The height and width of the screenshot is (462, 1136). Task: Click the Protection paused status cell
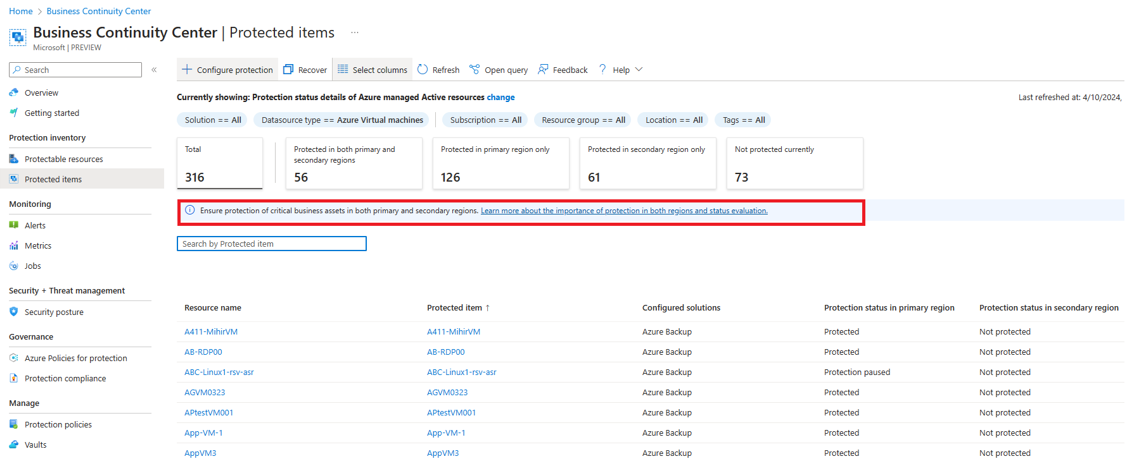(857, 372)
